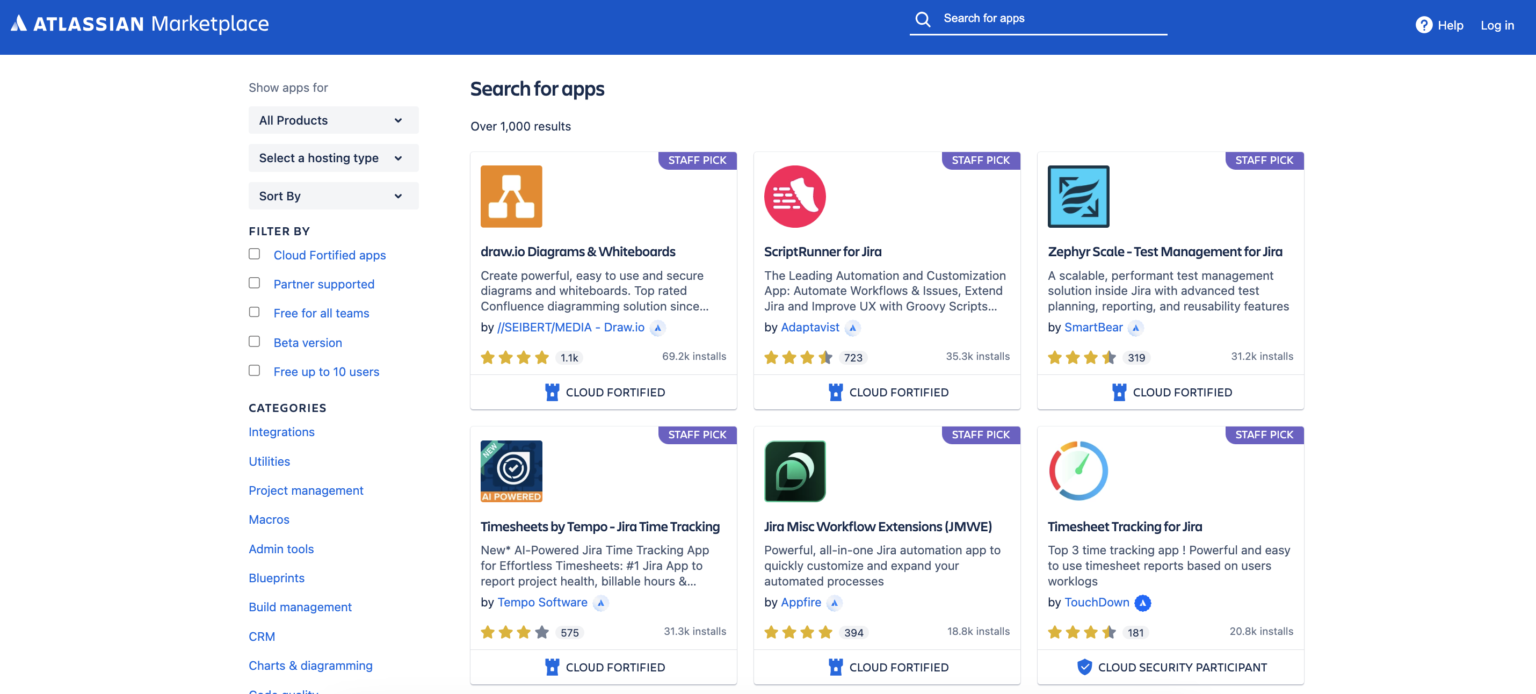
Task: Select the Integrations category
Action: pyautogui.click(x=282, y=432)
